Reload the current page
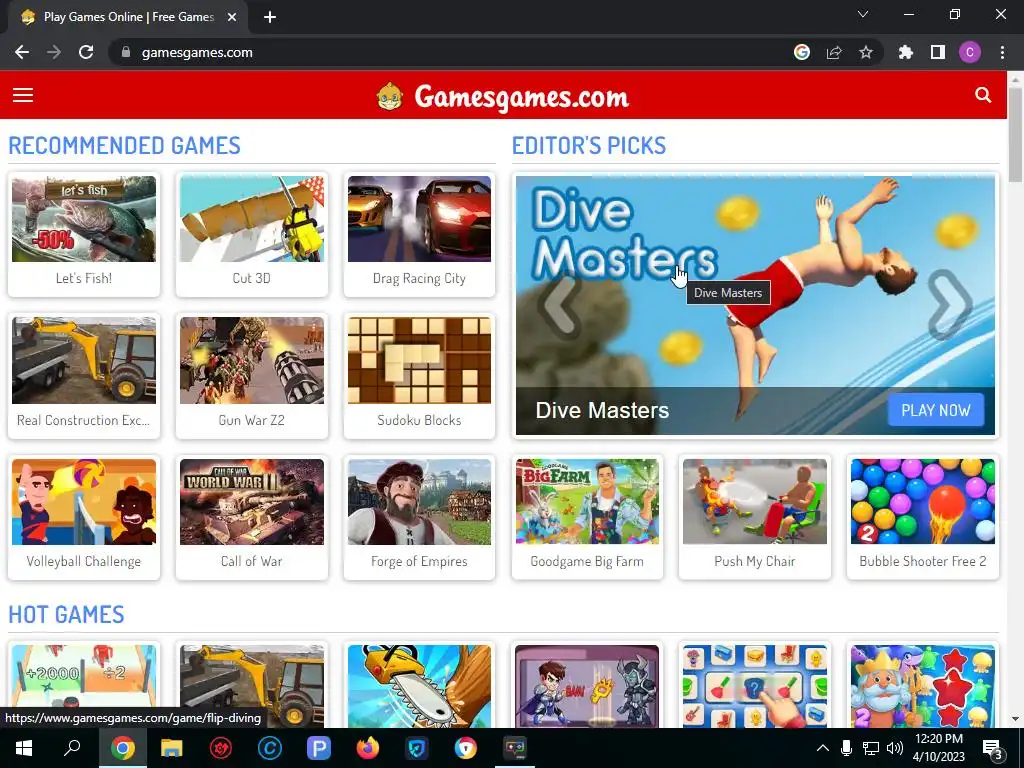1024x768 pixels. (86, 52)
